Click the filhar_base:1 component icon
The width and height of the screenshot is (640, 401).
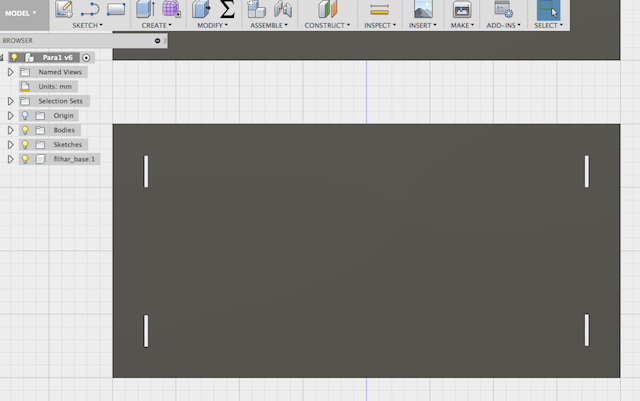coord(40,159)
